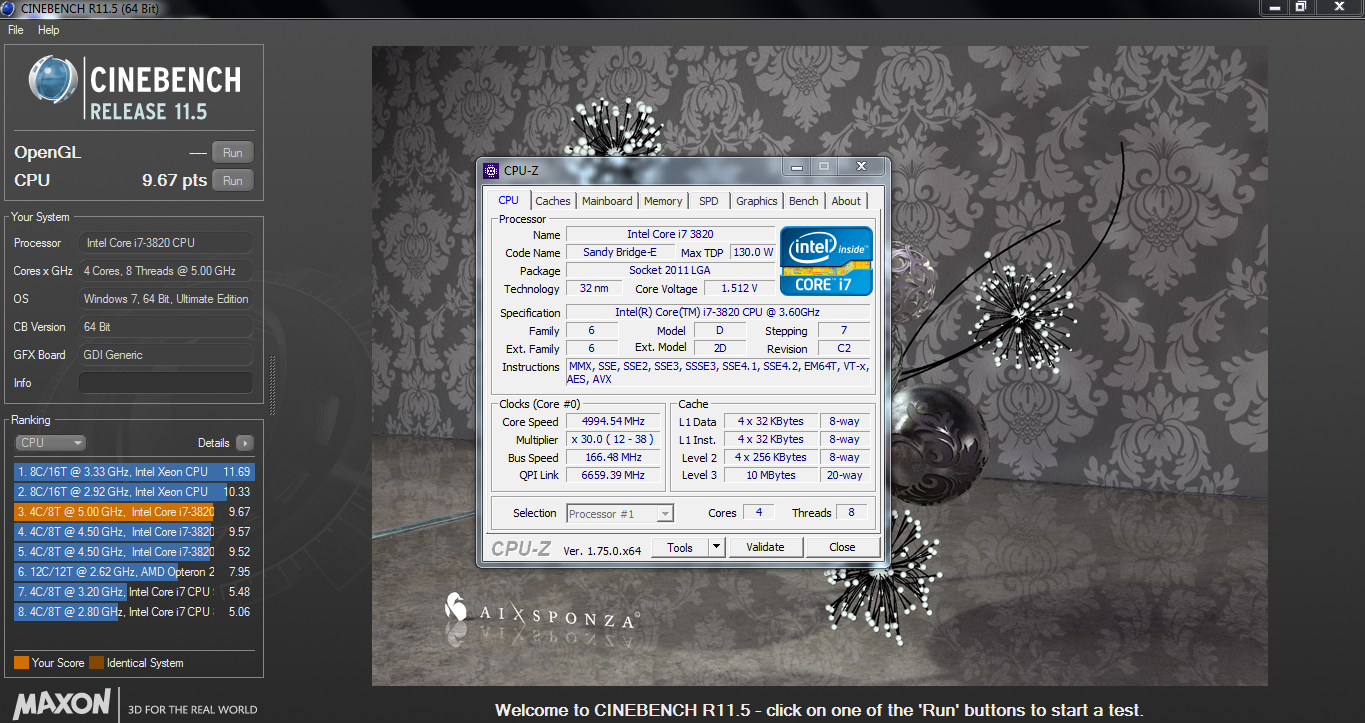The height and width of the screenshot is (723, 1365).
Task: Click the processor name Intel Core i7 3820 field
Action: pyautogui.click(x=670, y=235)
